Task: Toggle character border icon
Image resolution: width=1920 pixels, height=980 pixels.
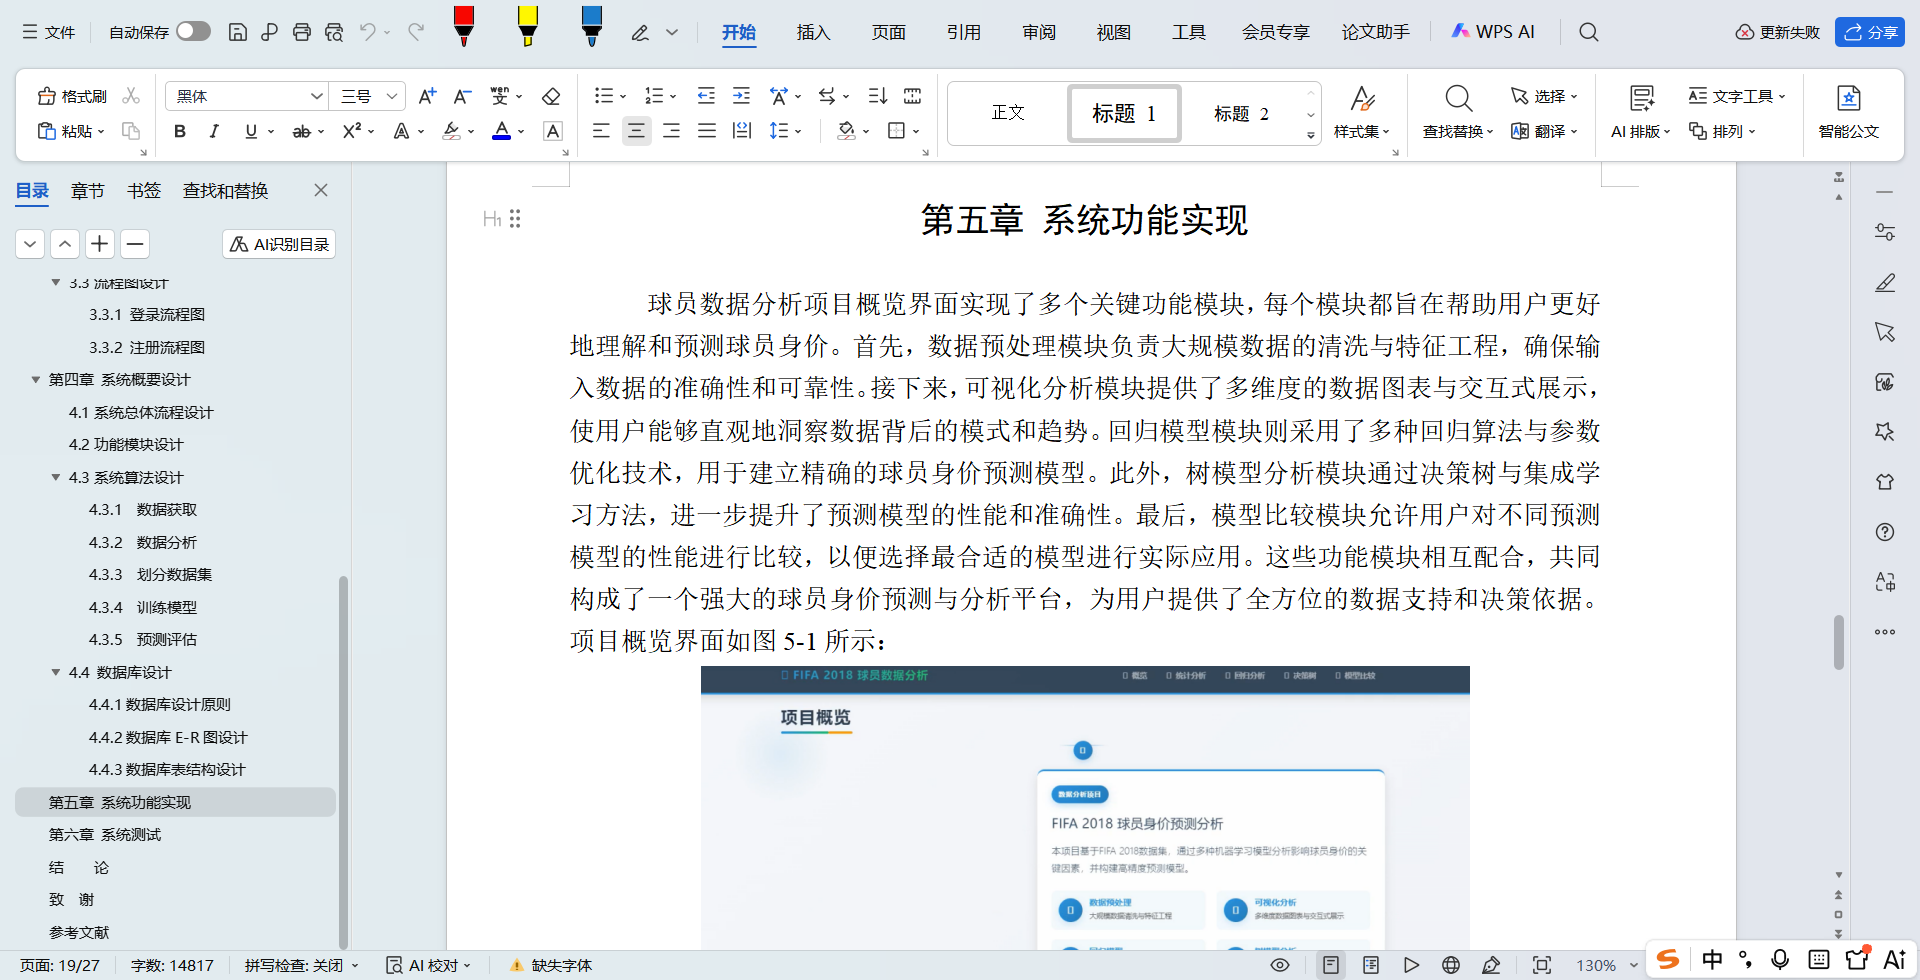Action: [x=552, y=131]
